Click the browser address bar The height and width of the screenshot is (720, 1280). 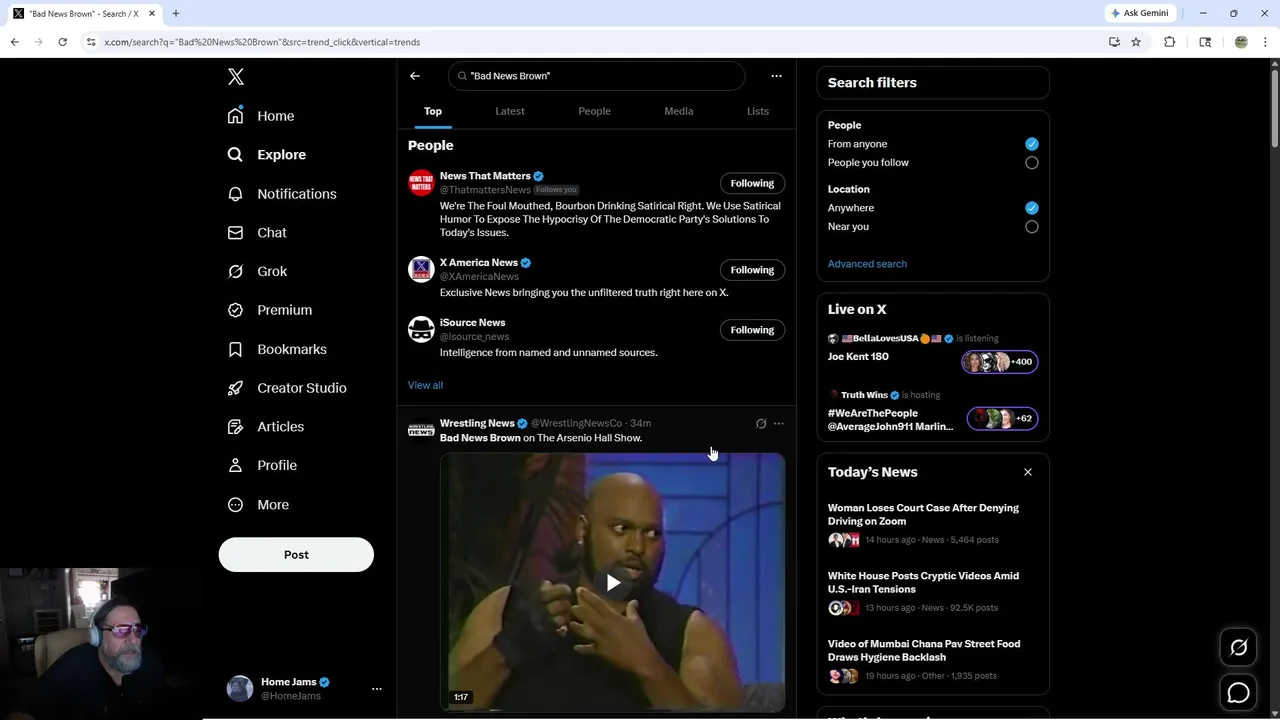click(590, 42)
